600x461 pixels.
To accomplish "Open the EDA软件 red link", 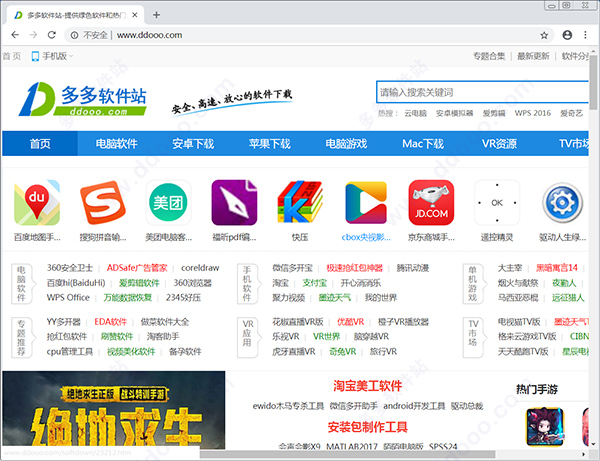I will click(x=110, y=322).
